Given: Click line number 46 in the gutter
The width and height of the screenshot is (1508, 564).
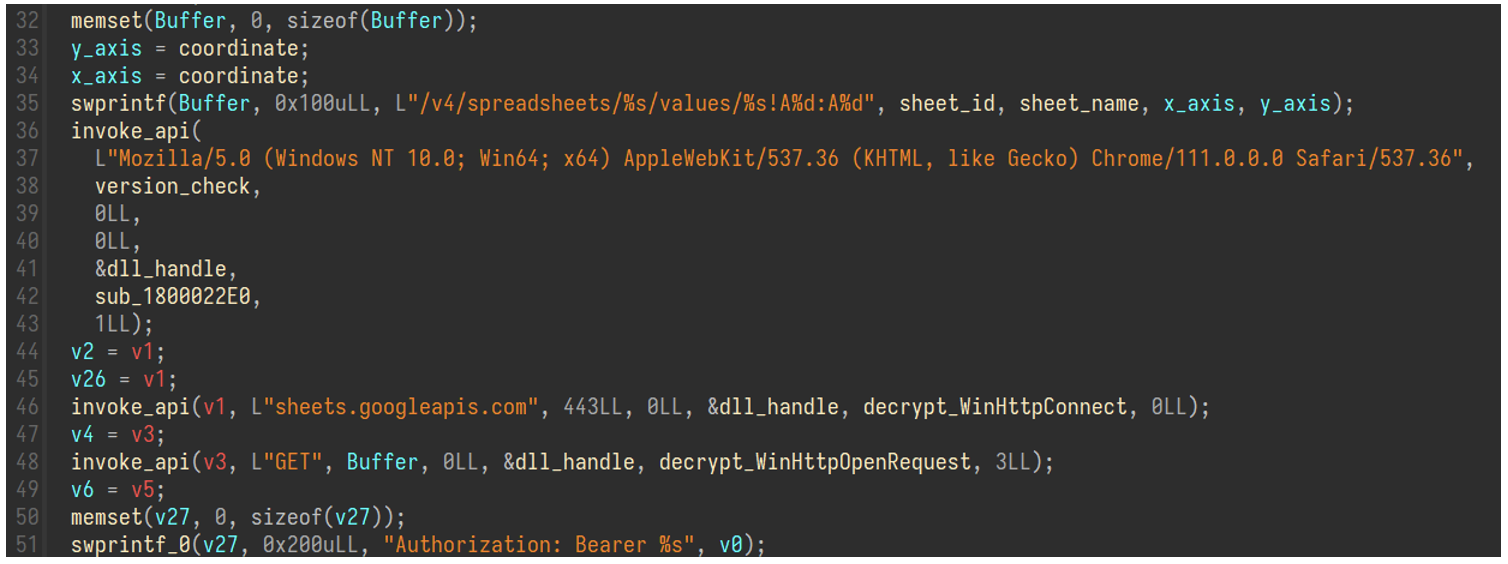Looking at the screenshot, I should [x=27, y=407].
